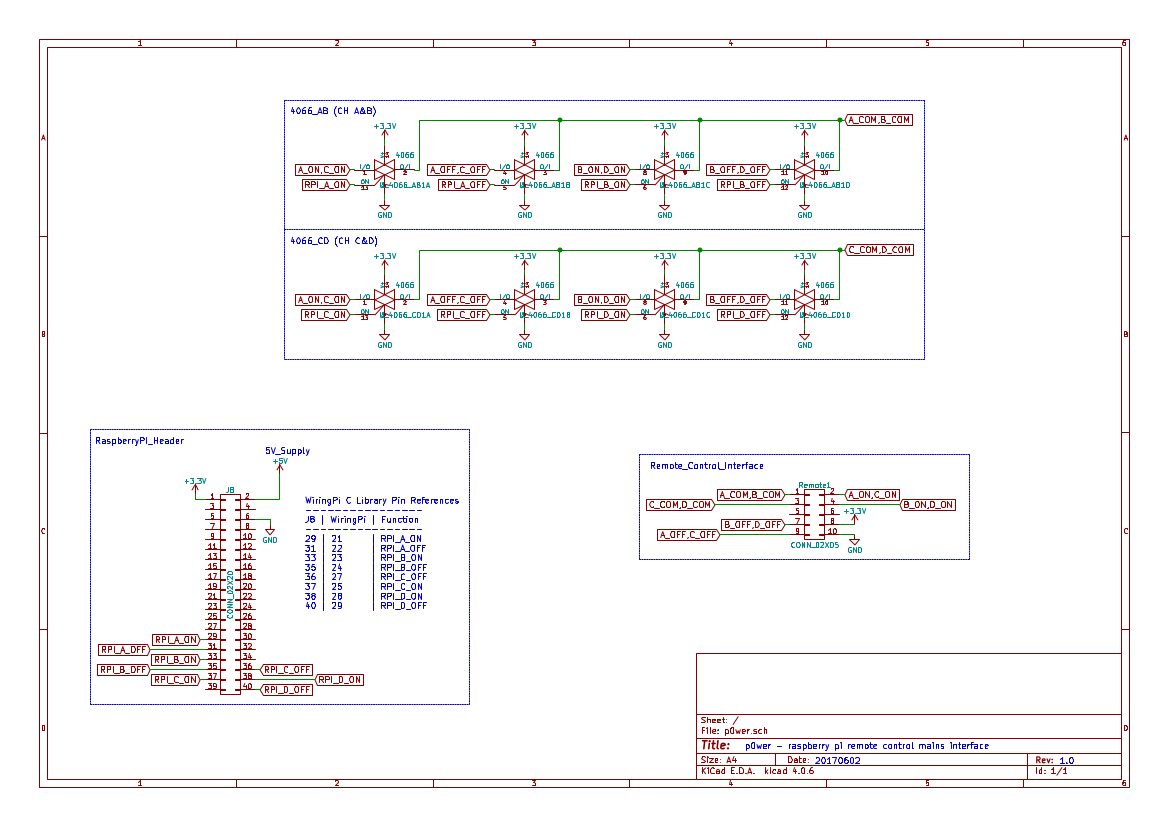Select the Remote1 CONN_02X05 connector body
The width and height of the screenshot is (1169, 826).
click(x=814, y=514)
